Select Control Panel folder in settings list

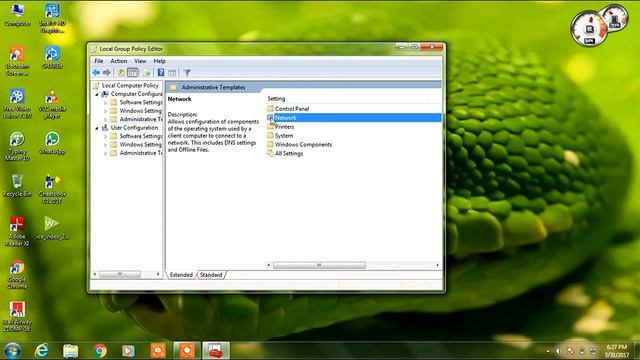[292, 109]
